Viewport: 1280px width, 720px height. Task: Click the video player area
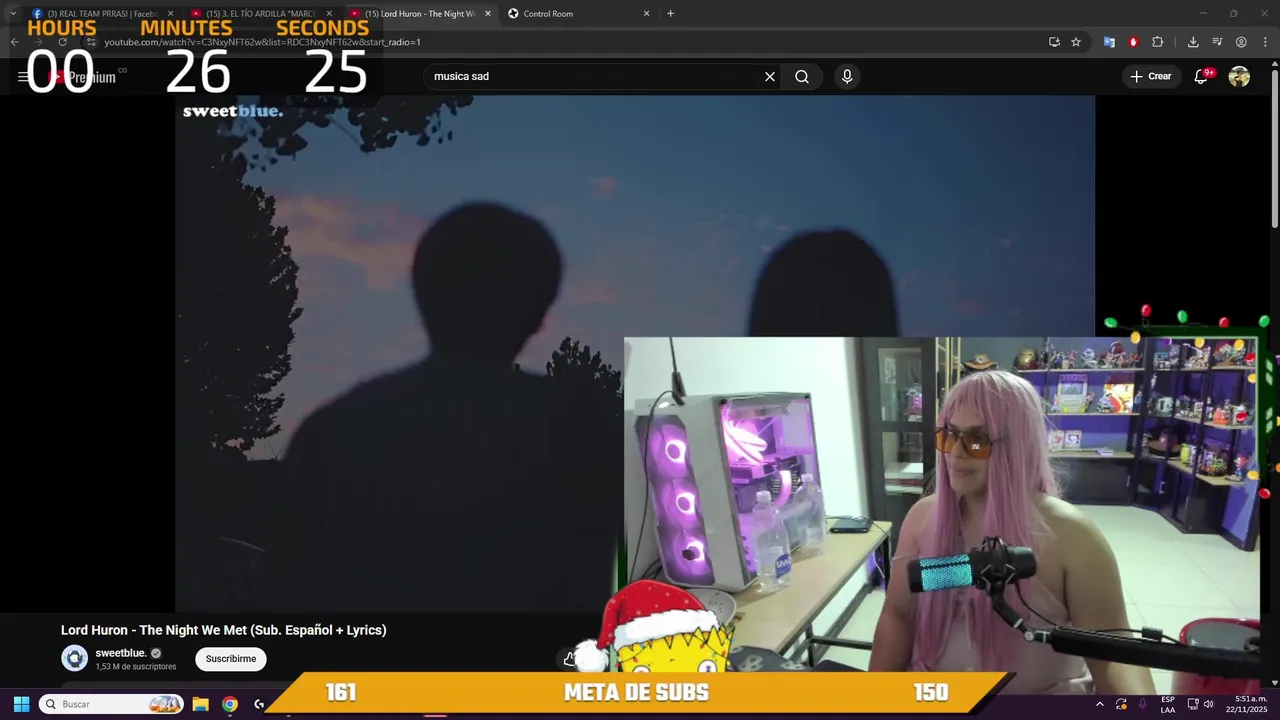tap(635, 353)
